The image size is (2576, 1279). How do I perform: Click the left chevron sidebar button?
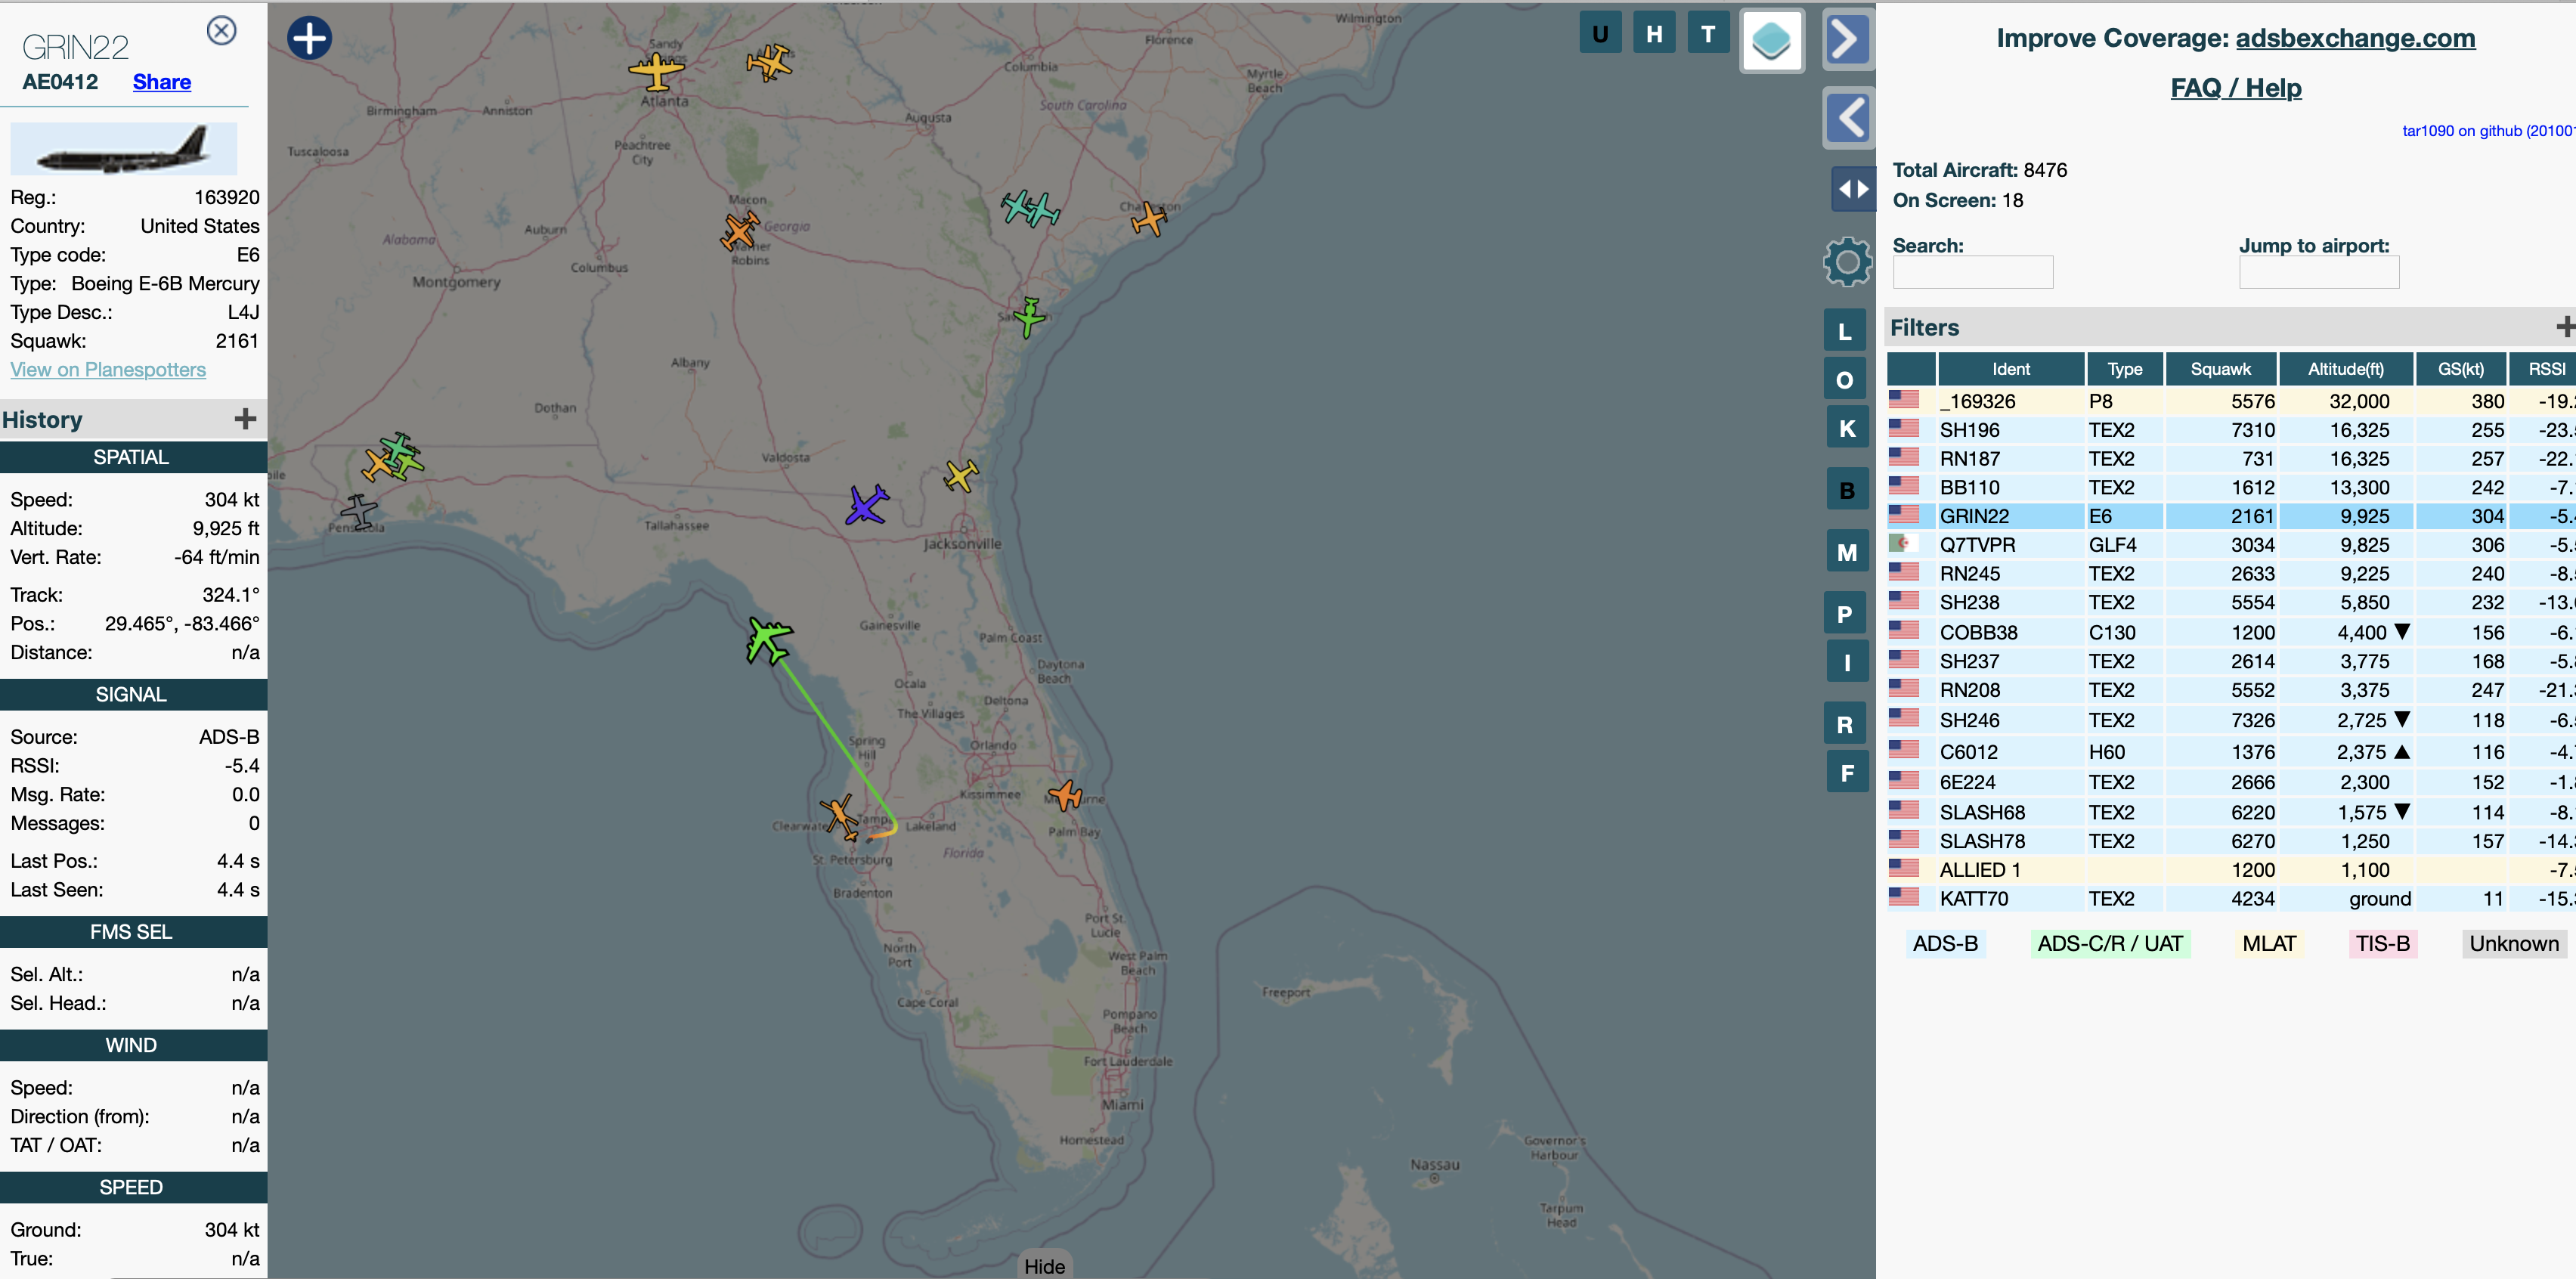[x=1848, y=118]
